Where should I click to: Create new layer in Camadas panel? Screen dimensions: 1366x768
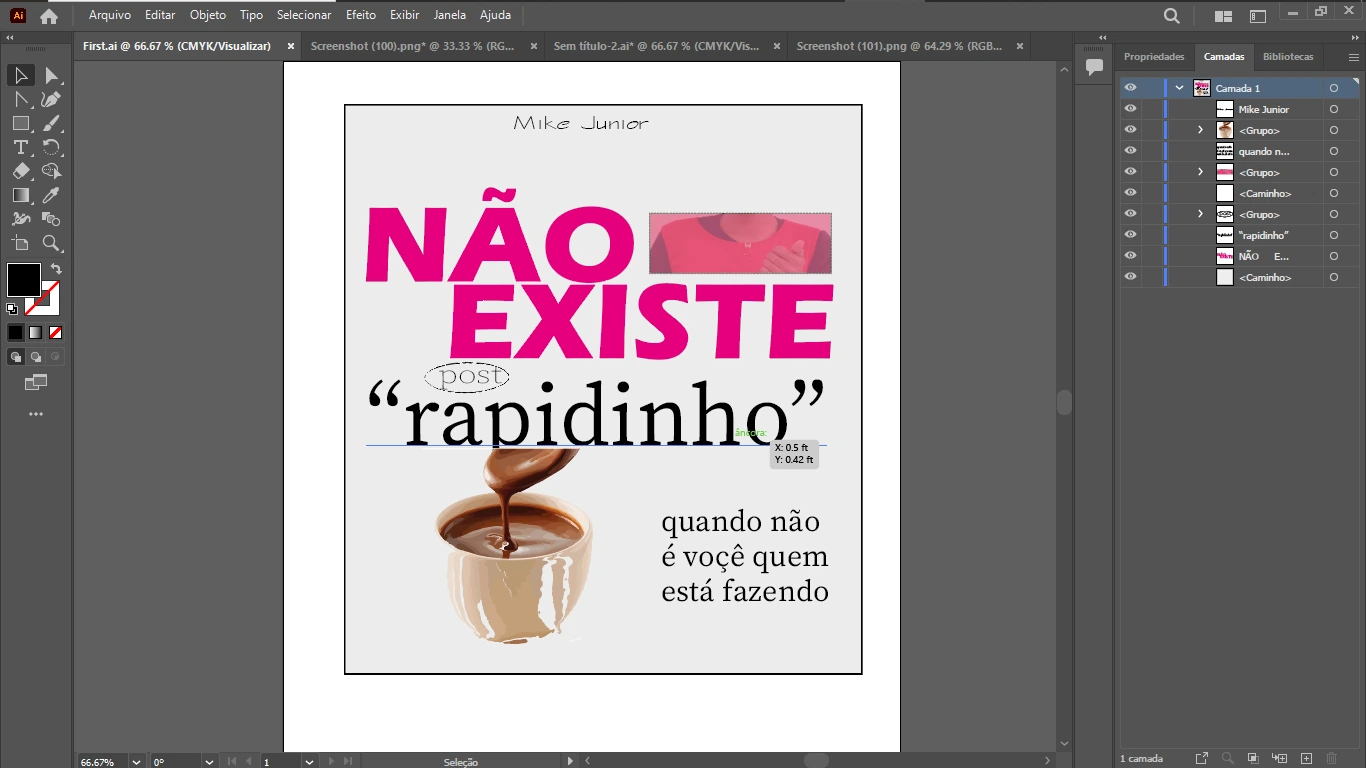tap(1306, 759)
